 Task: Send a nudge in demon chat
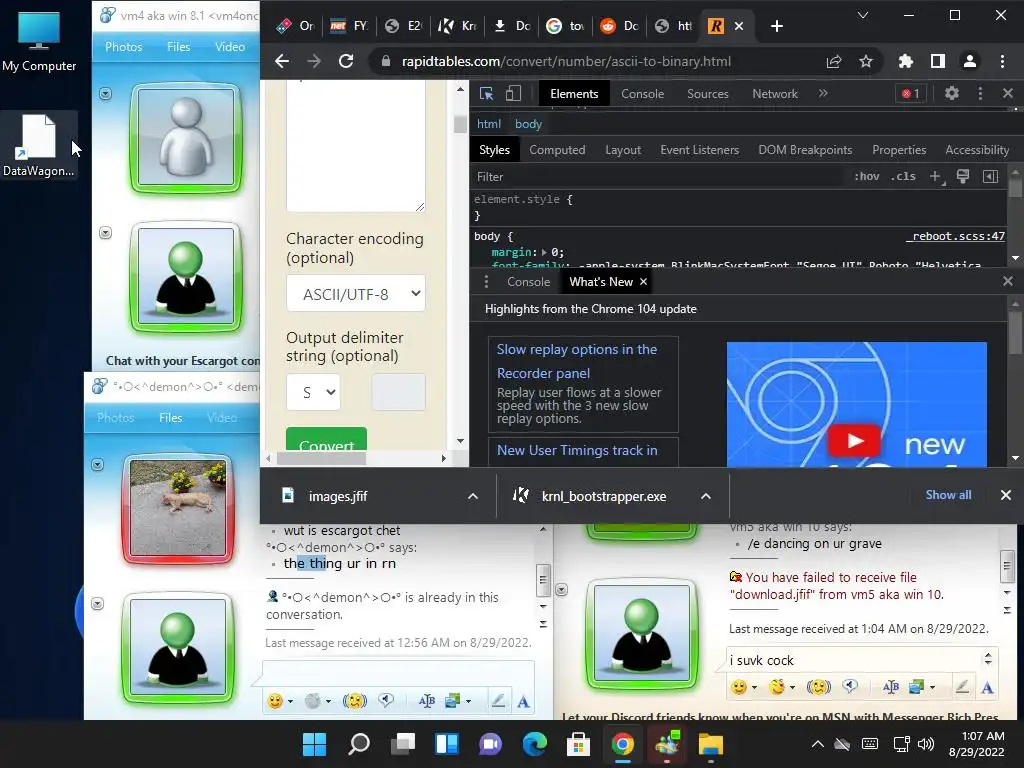click(355, 701)
